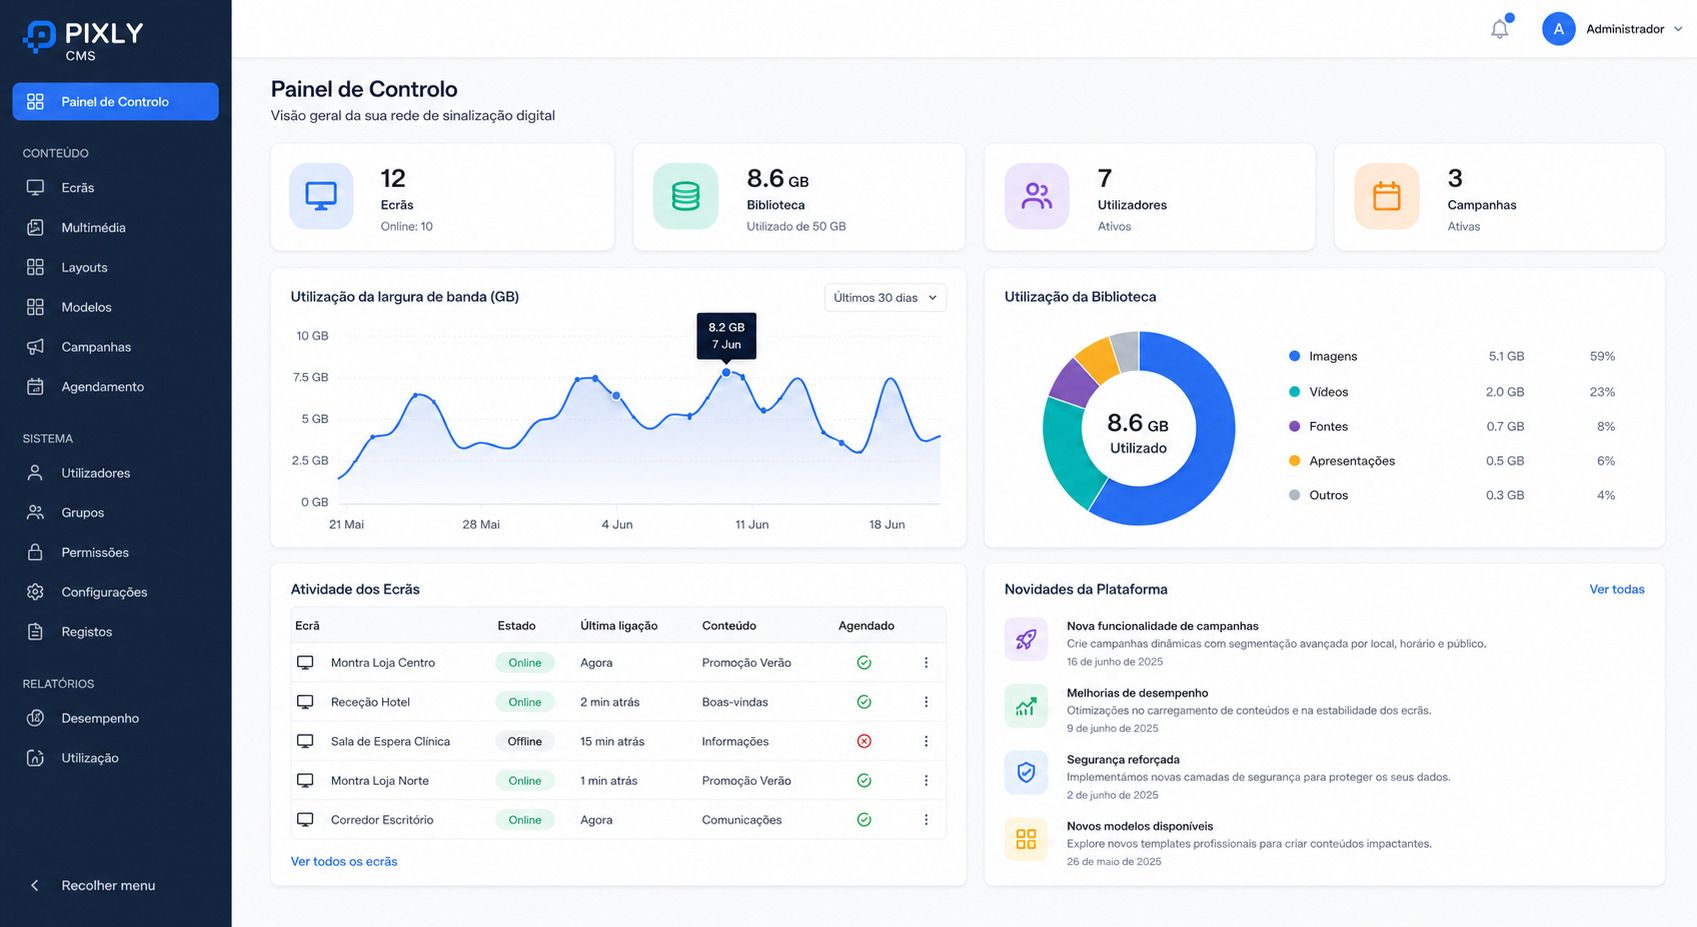Open Novos modelos disponíveis article
This screenshot has width=1697, height=927.
(1140, 826)
